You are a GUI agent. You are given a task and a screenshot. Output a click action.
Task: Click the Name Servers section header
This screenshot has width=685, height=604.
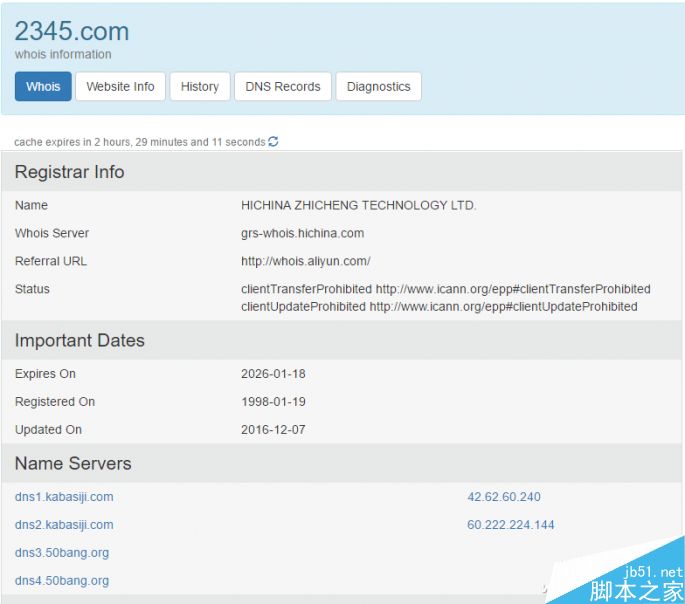tap(73, 464)
